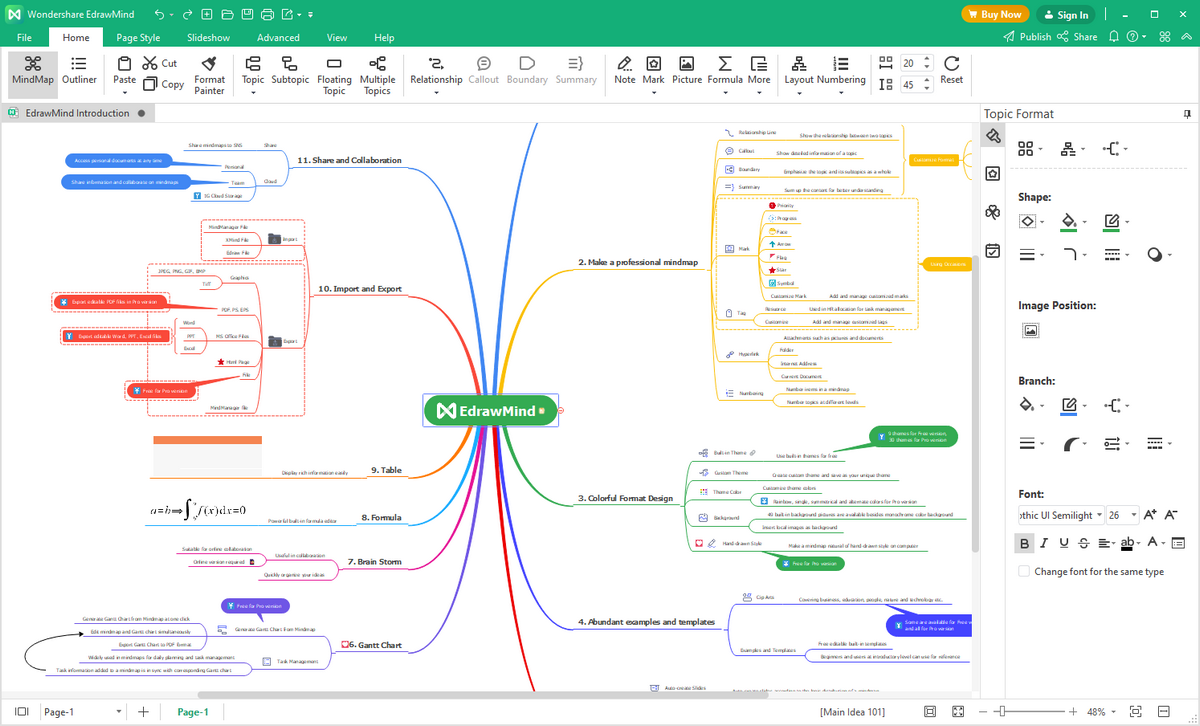Screen dimensions: 1200x726
Task: Open the Page-1 selector dropdown
Action: (120, 712)
